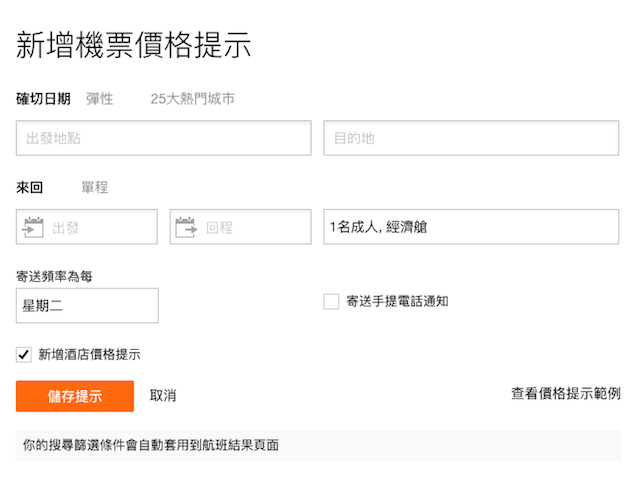This screenshot has height=480, width=638.
Task: Click the 寄送手提電話通知 label text
Action: (397, 301)
